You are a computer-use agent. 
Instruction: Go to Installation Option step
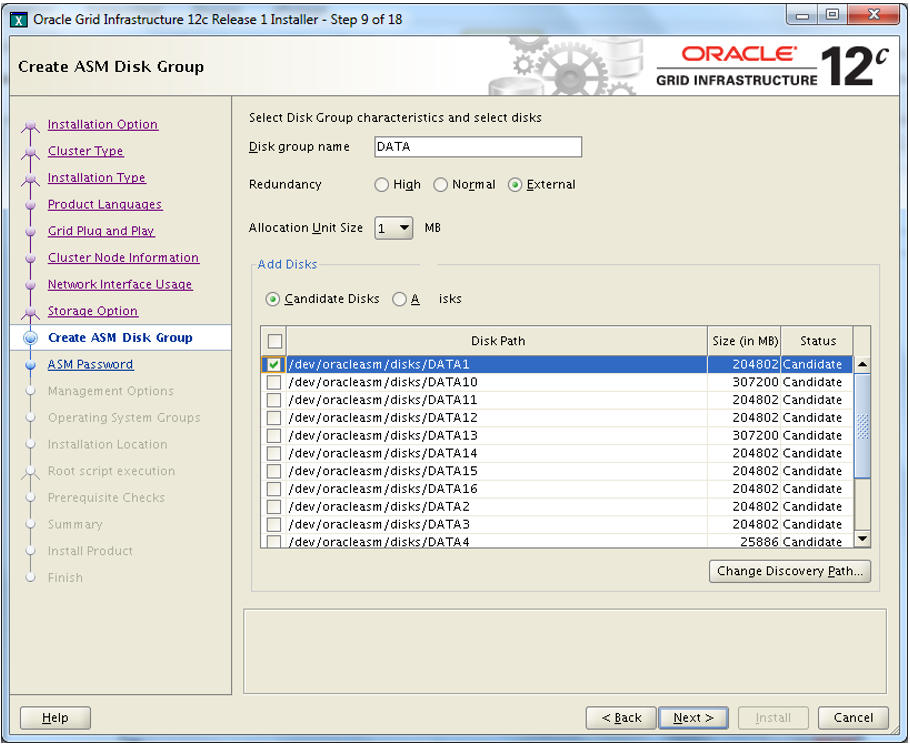point(103,124)
